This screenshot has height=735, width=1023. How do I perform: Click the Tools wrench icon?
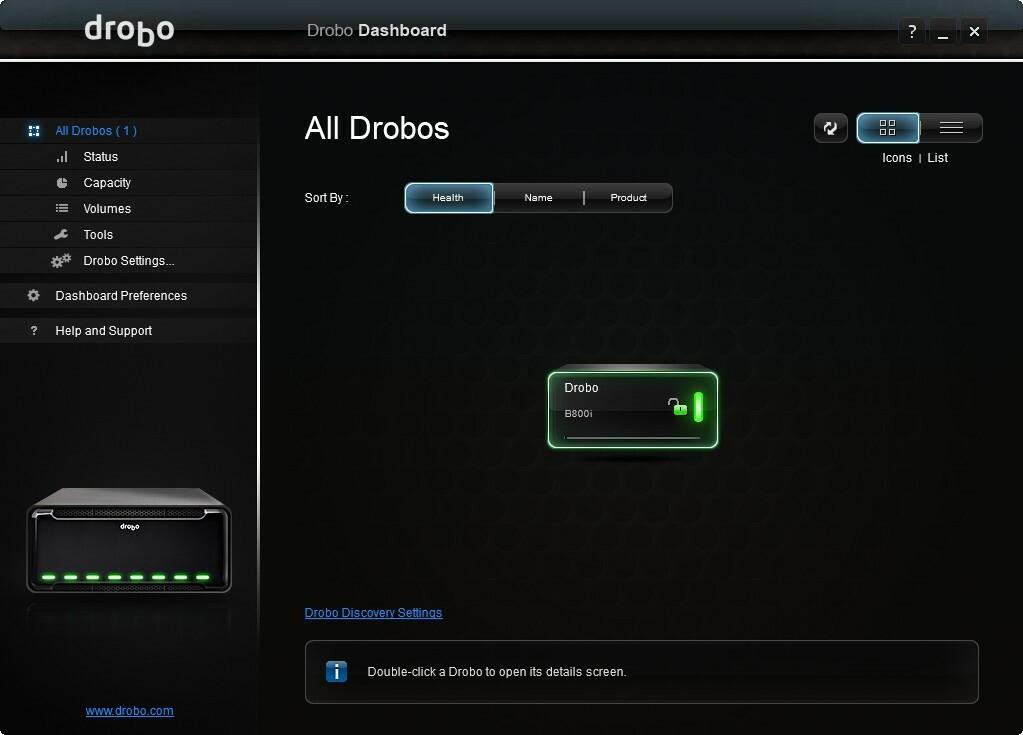coord(61,234)
